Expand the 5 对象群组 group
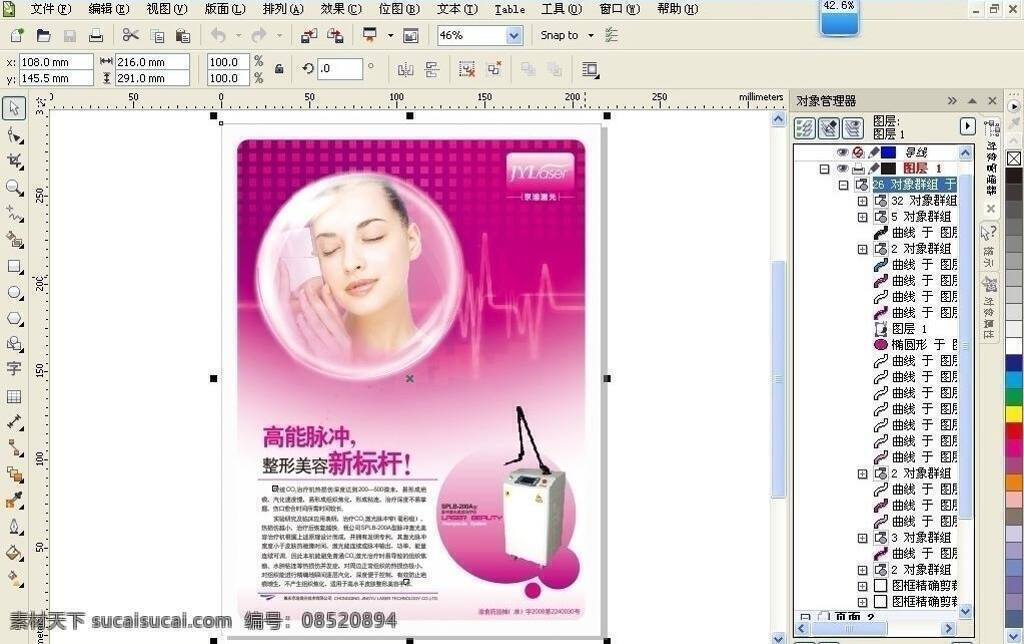 tap(862, 217)
